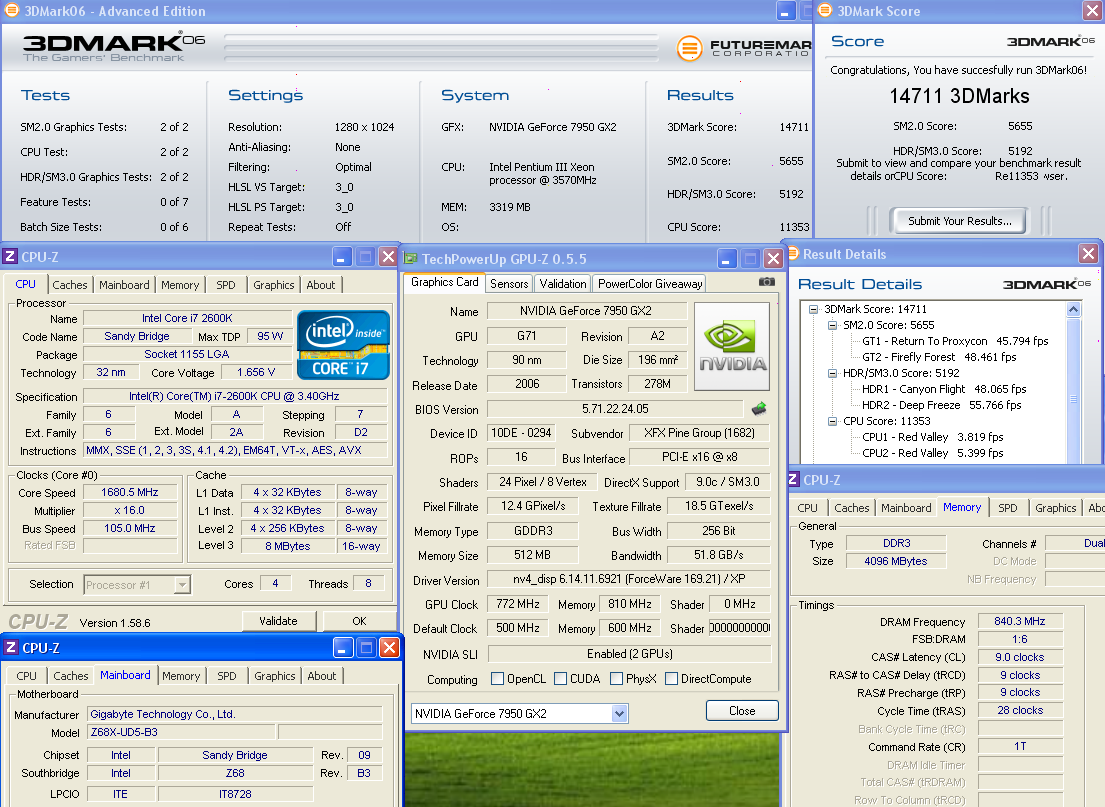Viewport: 1105px width, 807px height.
Task: Click the GPU Clock 772 MHz value
Action: click(x=518, y=604)
